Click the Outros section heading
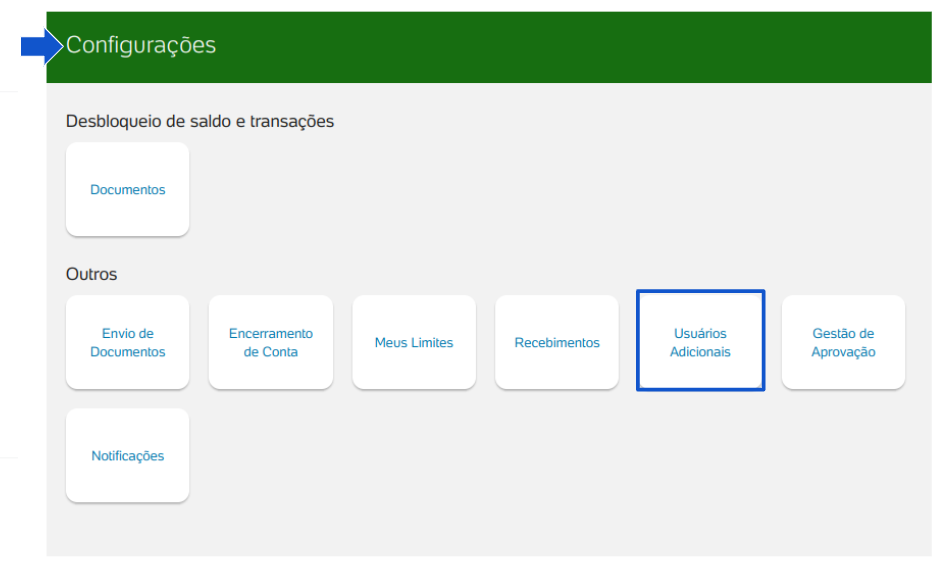 91,274
